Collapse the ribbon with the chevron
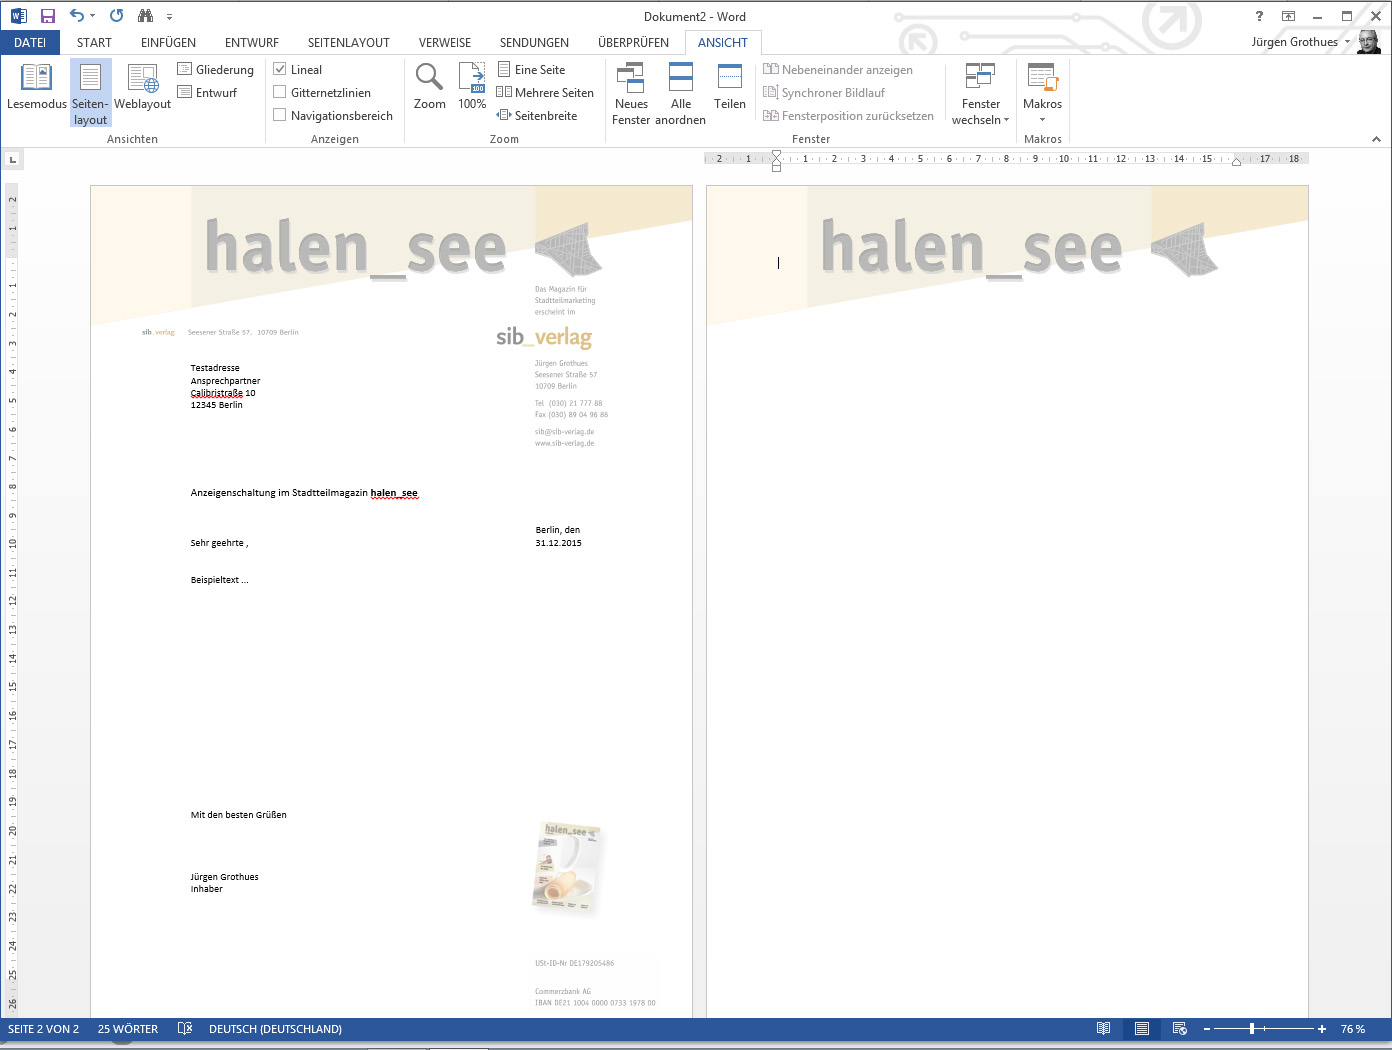1392x1050 pixels. (x=1376, y=139)
